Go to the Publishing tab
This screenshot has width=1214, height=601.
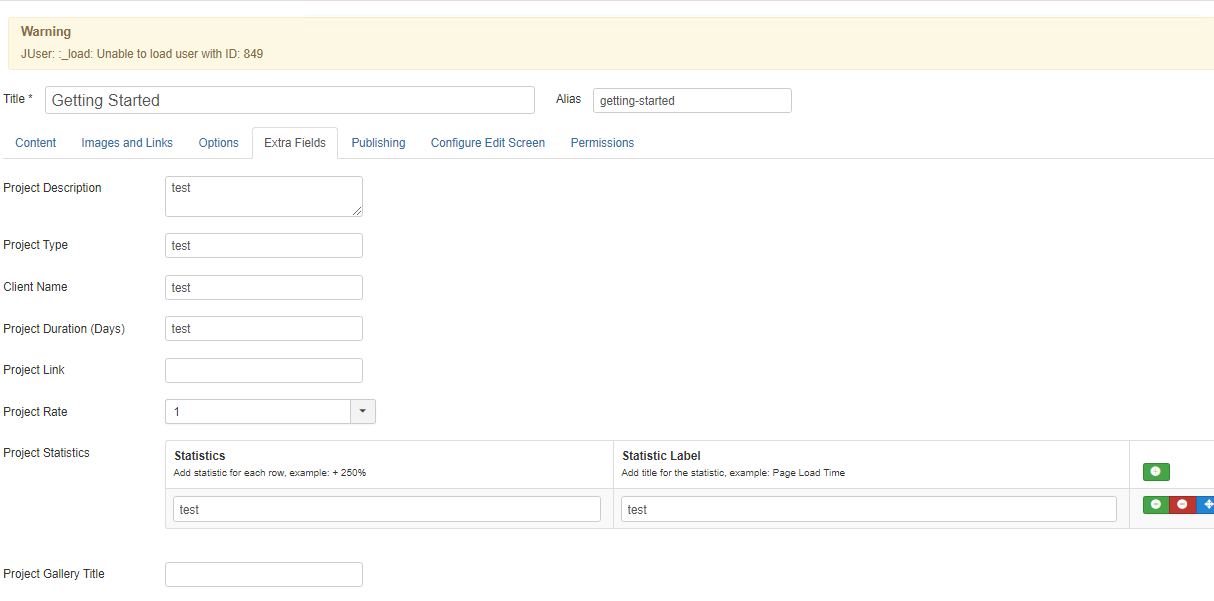(x=378, y=143)
